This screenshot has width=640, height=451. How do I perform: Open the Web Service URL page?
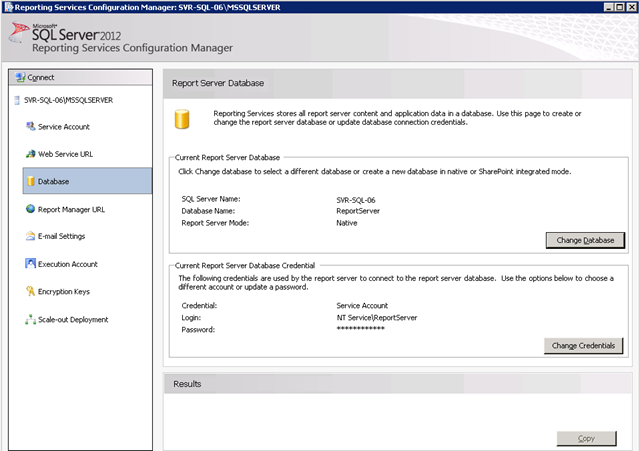tap(65, 154)
